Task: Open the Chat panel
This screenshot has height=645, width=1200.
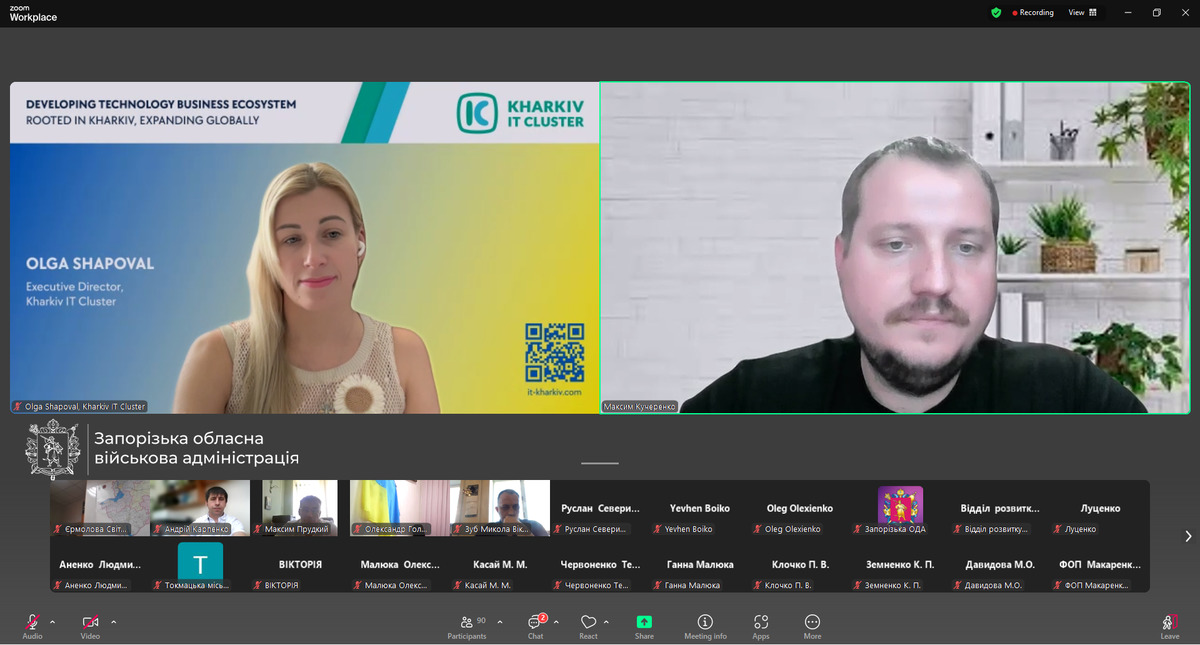Action: pos(536,626)
